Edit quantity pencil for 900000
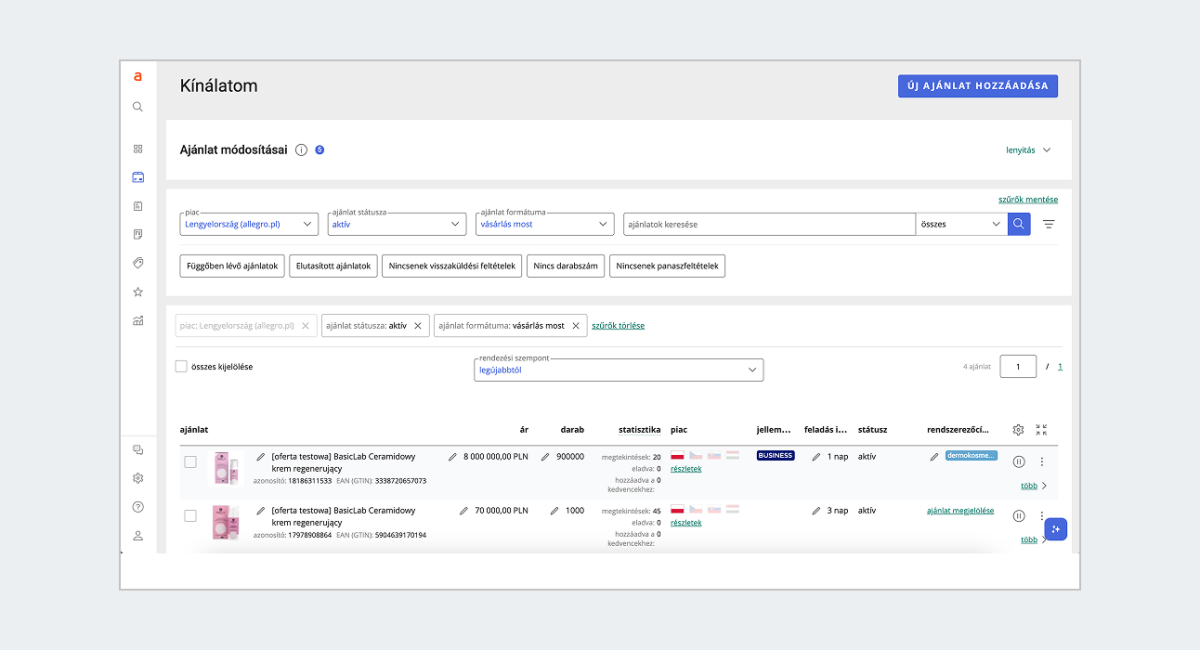Screen dimensions: 1200x650 click(x=545, y=456)
